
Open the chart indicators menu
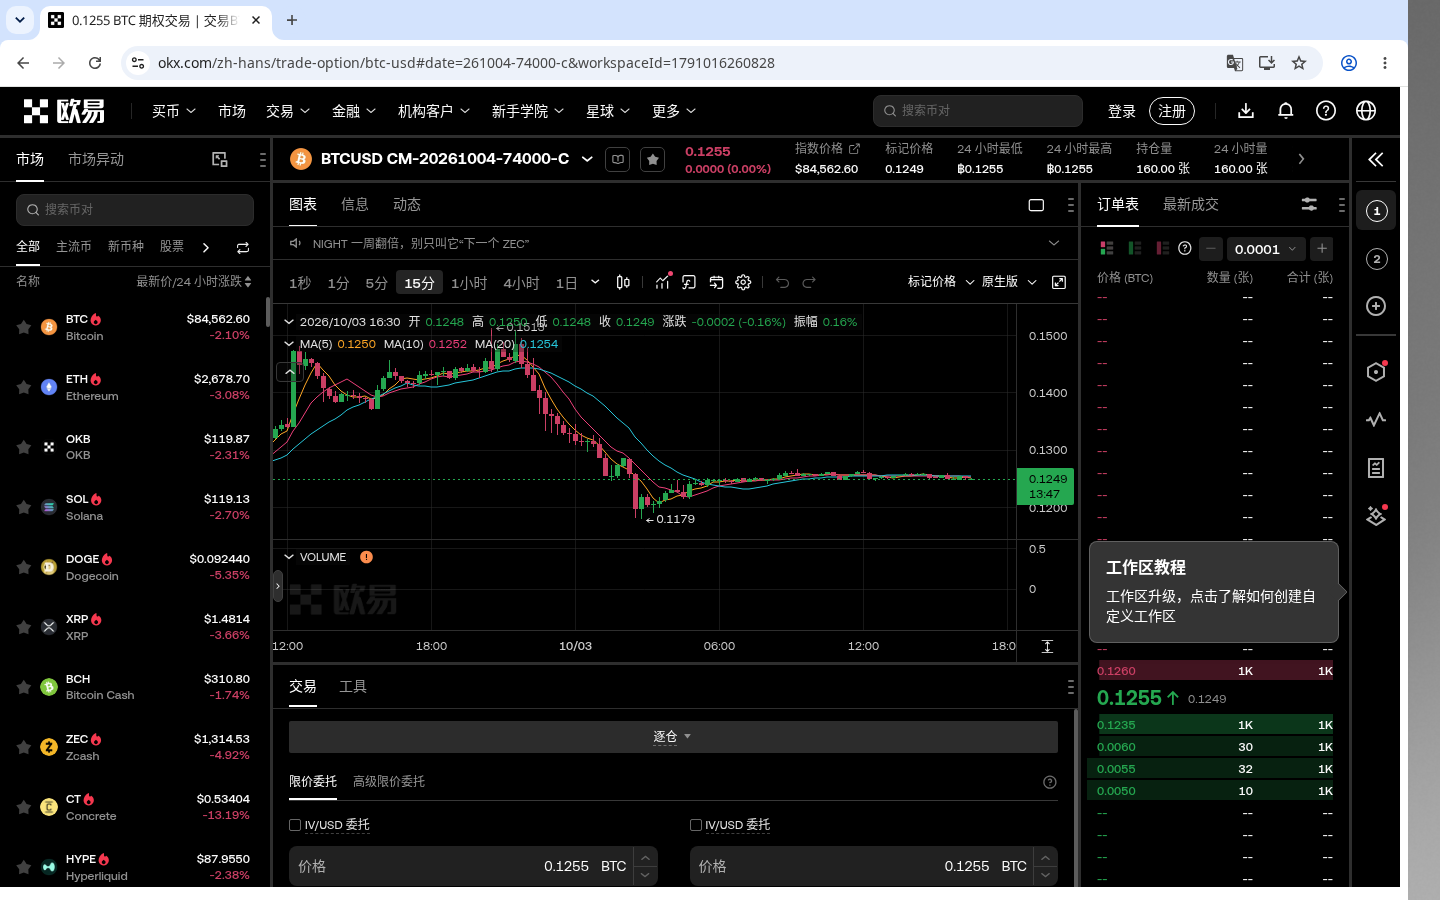coord(662,282)
